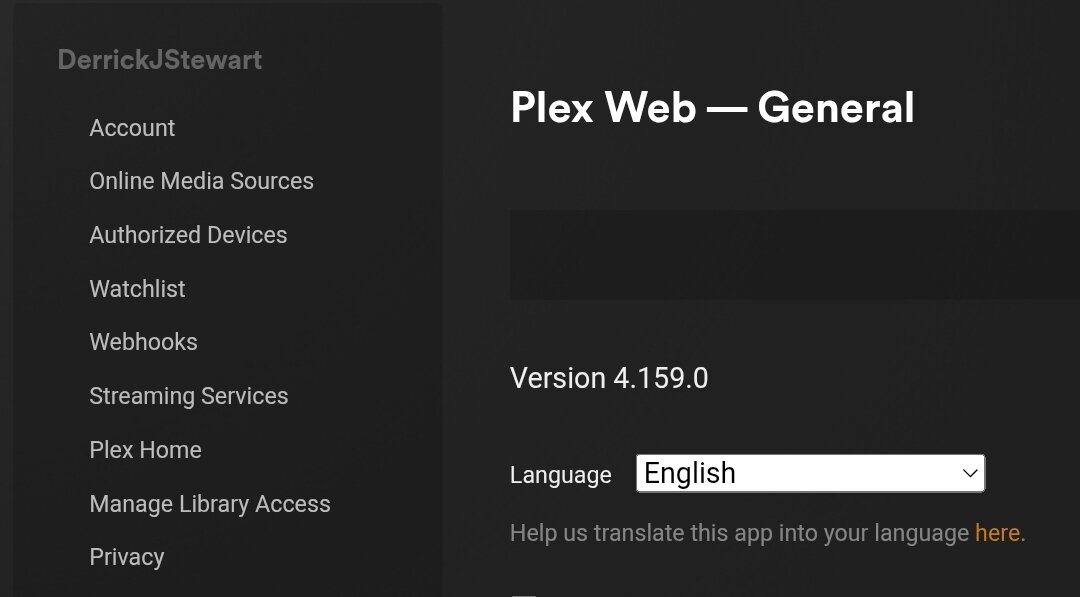This screenshot has width=1080, height=597.
Task: Follow the orange "here" translation link
Action: pyautogui.click(x=997, y=533)
